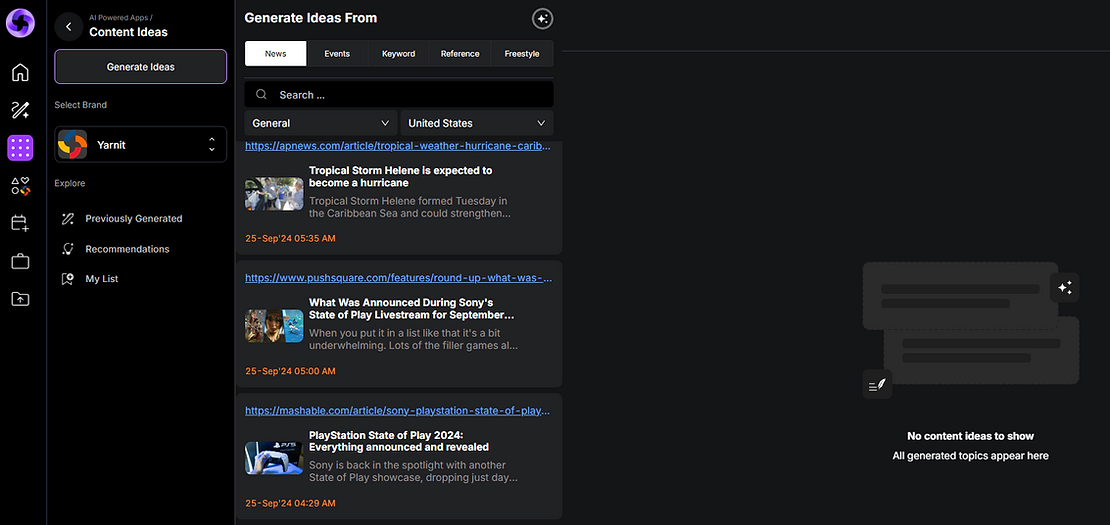Viewport: 1110px width, 525px height.
Task: Open the General category dropdown
Action: coord(321,123)
